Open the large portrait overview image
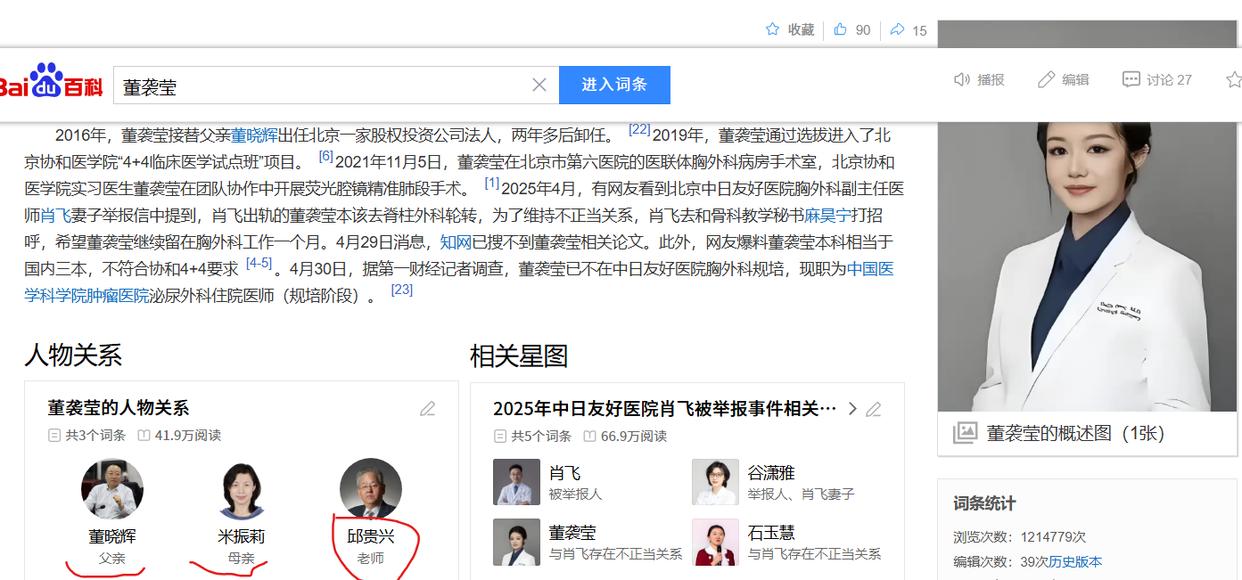The image size is (1242, 580). tap(1089, 265)
